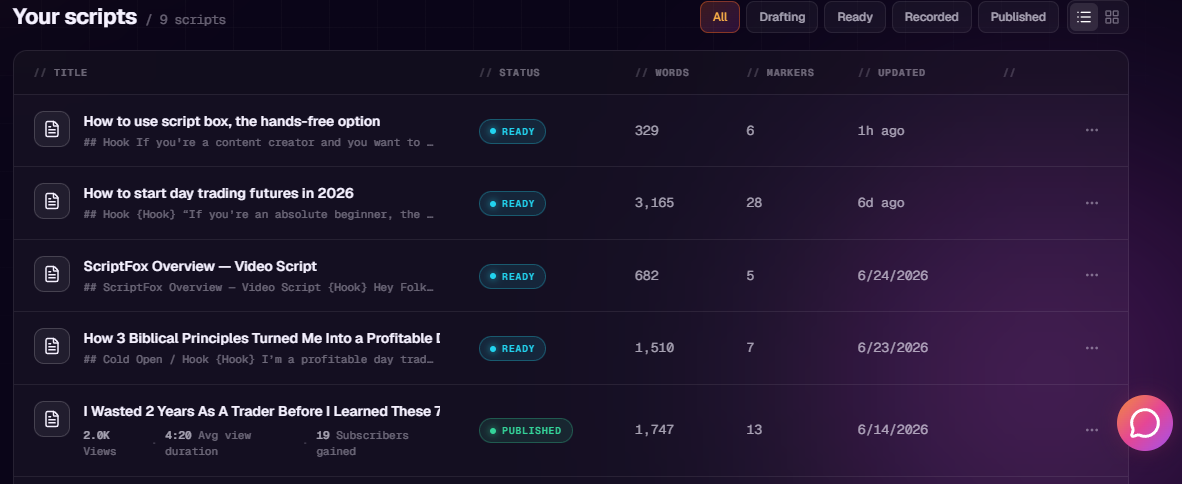Switch to list view layout
This screenshot has width=1182, height=484.
click(1084, 17)
